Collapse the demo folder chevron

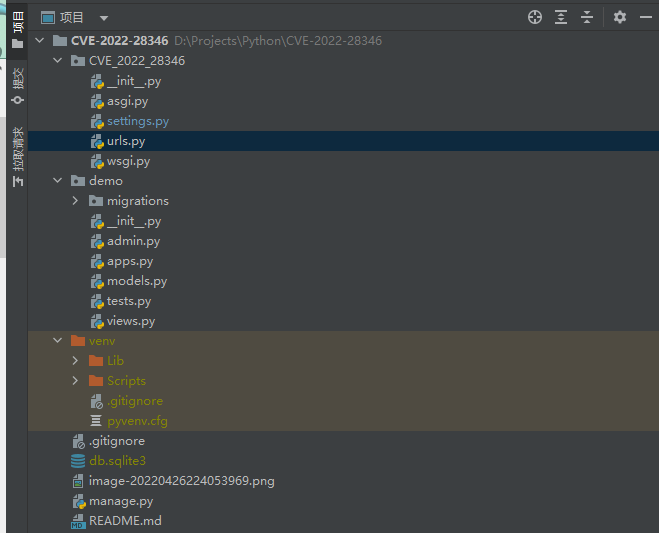point(58,181)
